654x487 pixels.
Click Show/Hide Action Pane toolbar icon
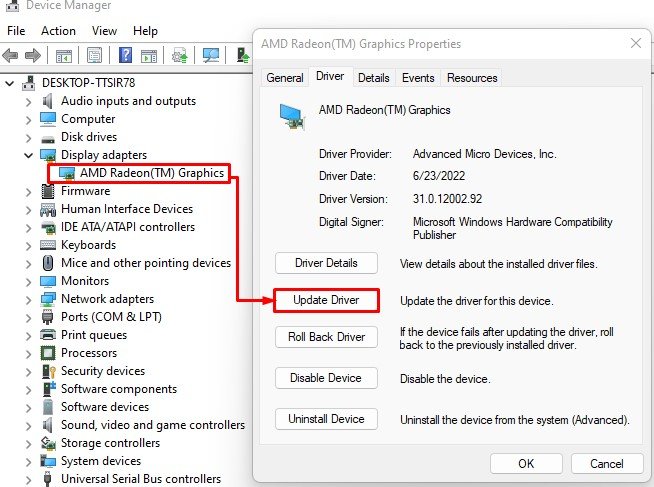tap(149, 55)
